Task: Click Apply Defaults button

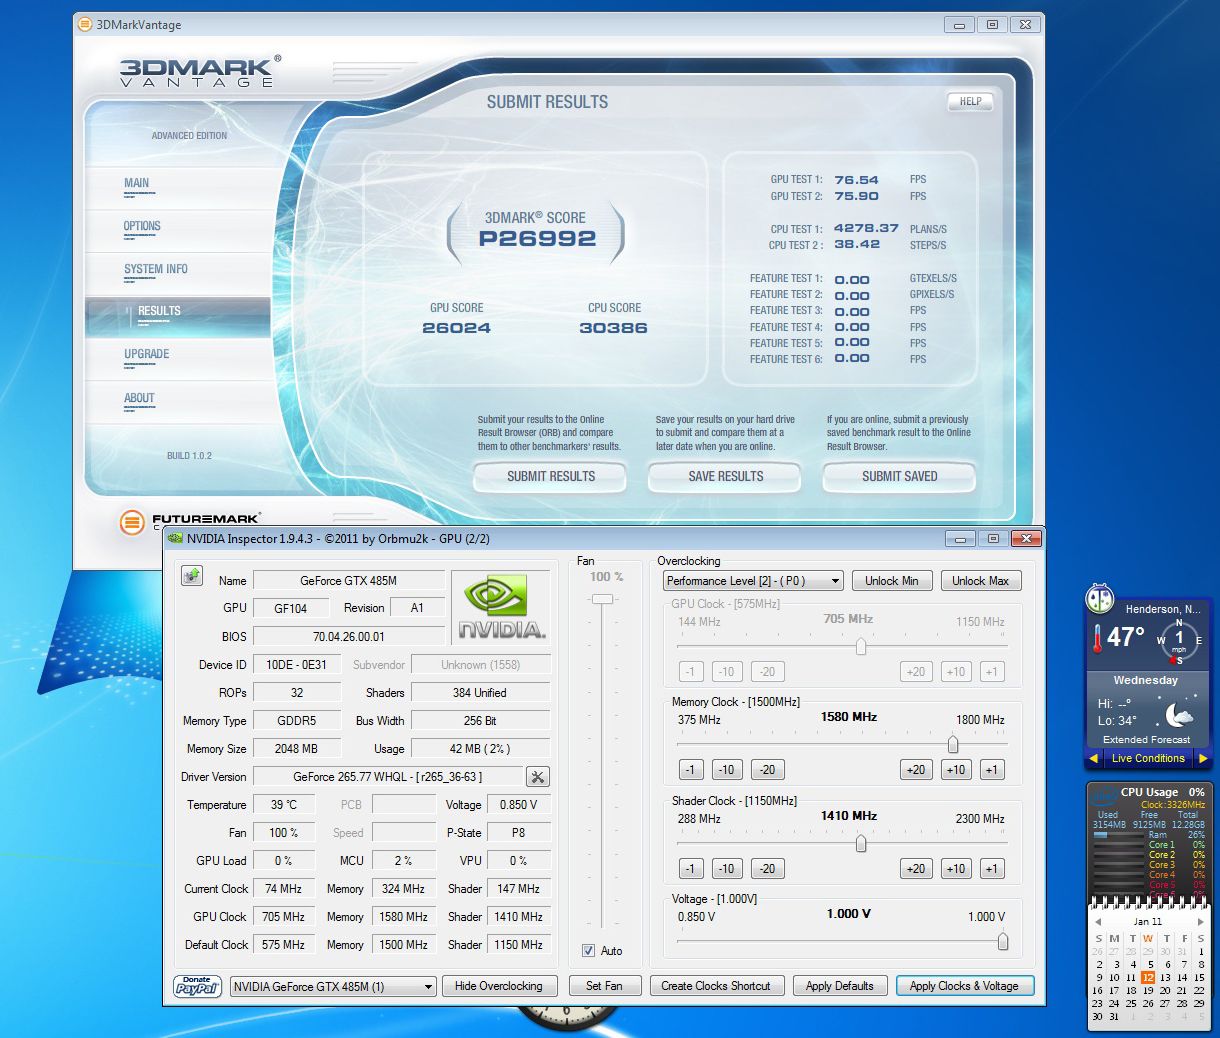Action: [840, 986]
